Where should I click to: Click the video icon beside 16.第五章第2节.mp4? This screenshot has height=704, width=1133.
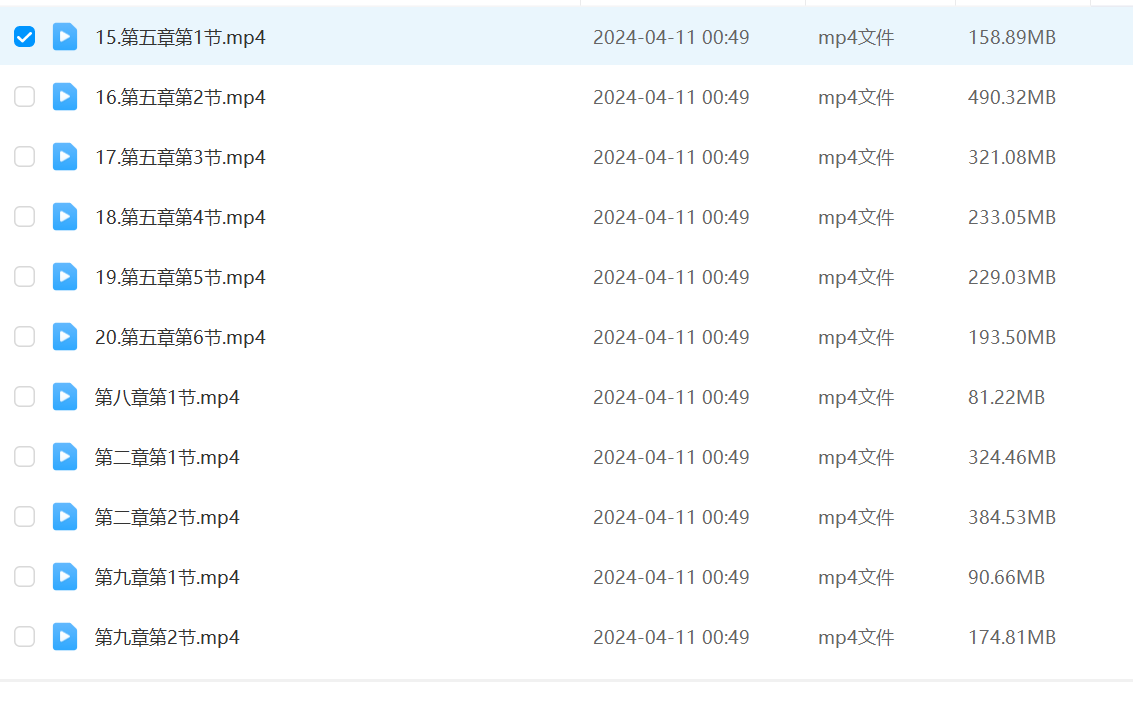coord(65,97)
